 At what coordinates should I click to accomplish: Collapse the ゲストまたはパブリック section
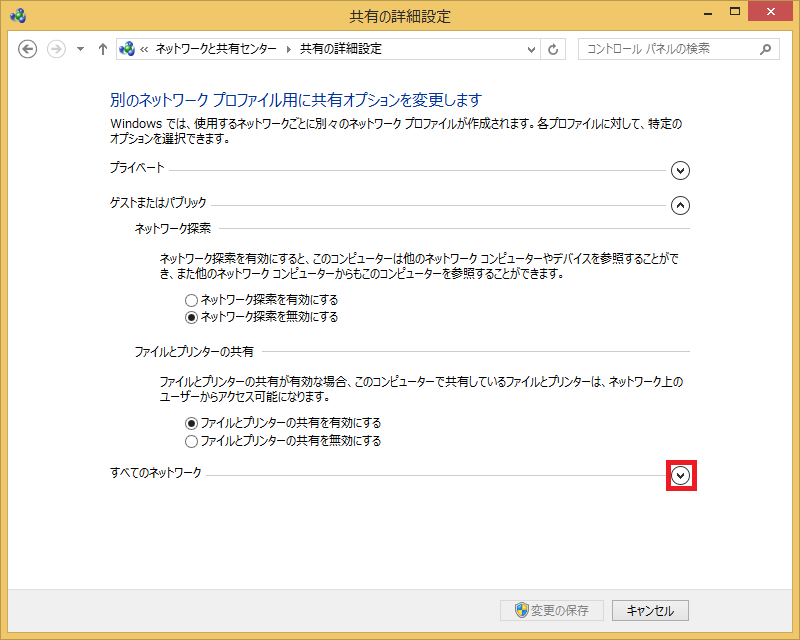coord(680,205)
